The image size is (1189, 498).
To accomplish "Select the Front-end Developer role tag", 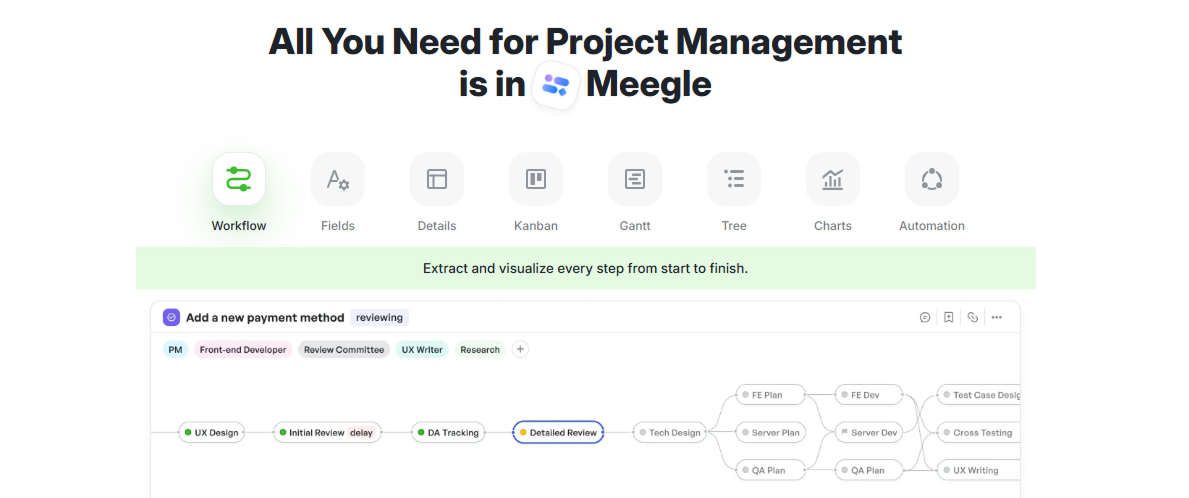I will click(243, 349).
